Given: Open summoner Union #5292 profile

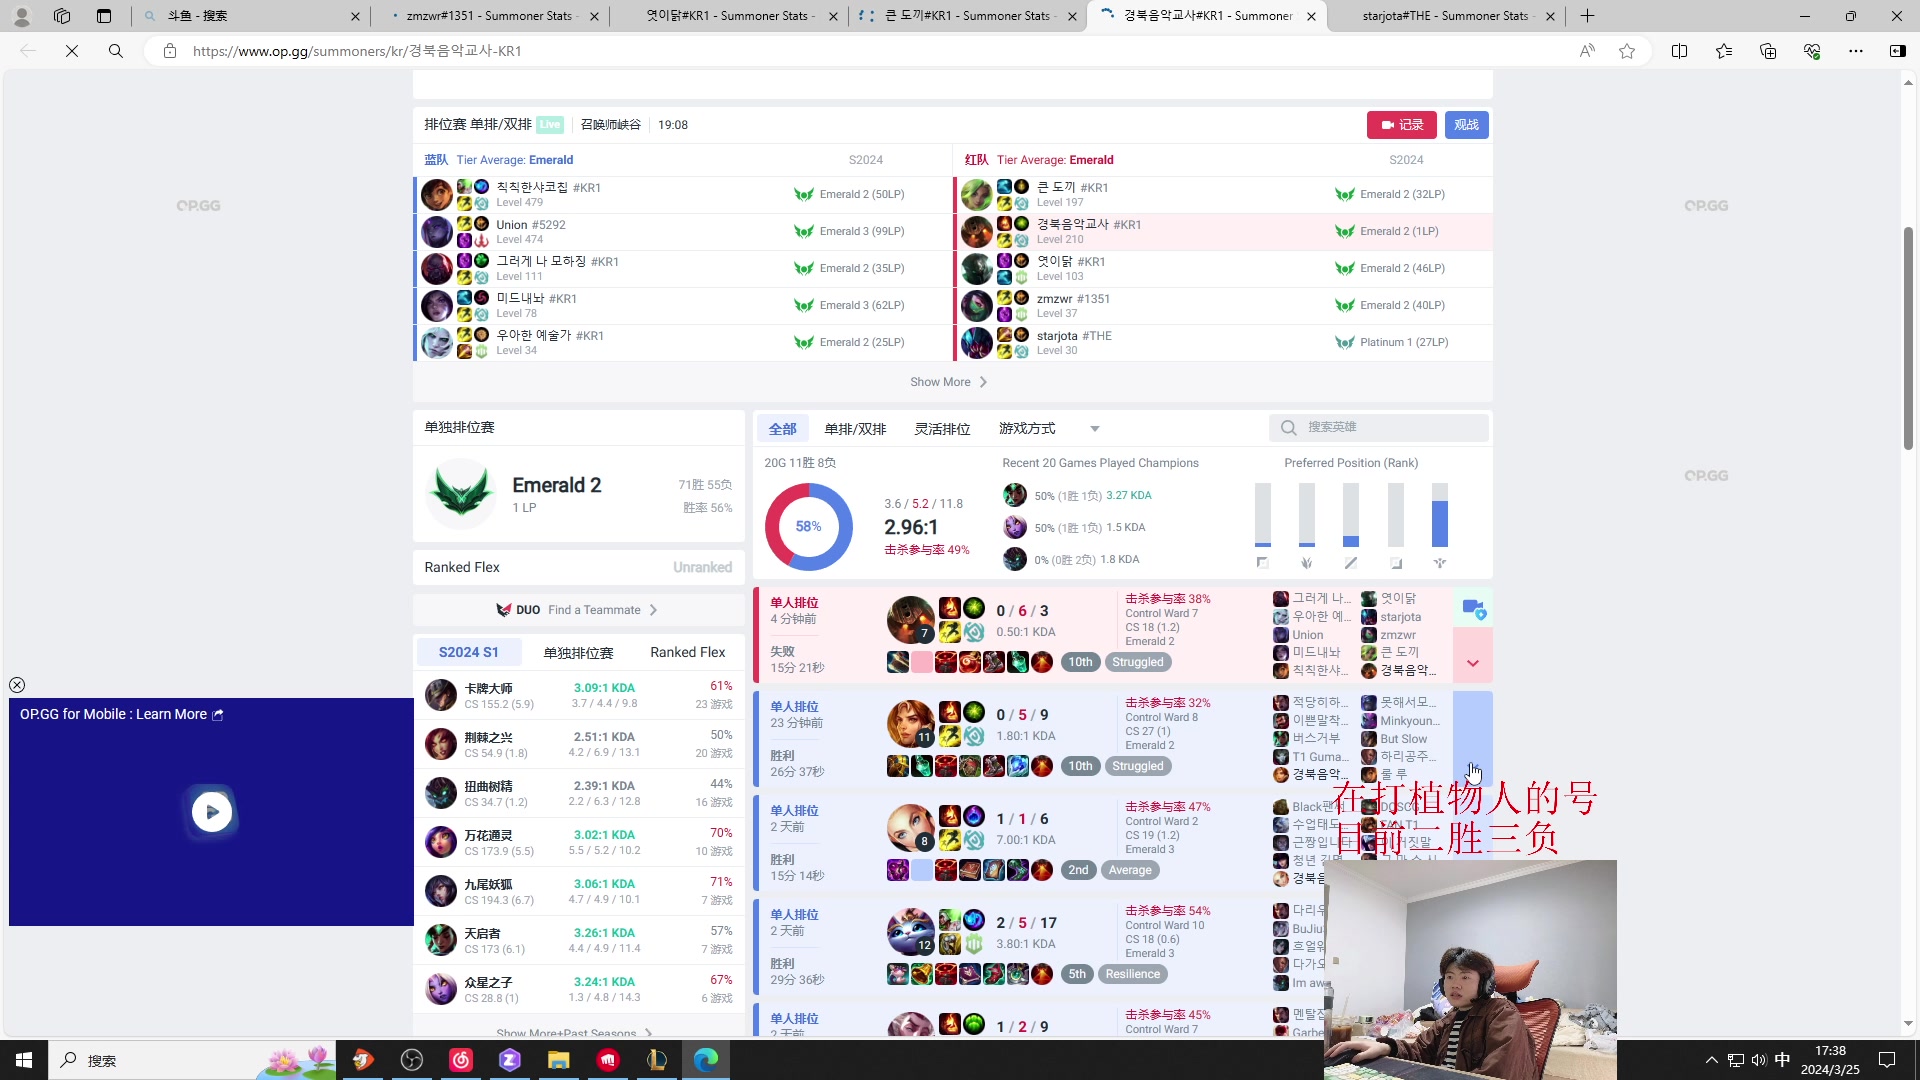Looking at the screenshot, I should coord(531,225).
